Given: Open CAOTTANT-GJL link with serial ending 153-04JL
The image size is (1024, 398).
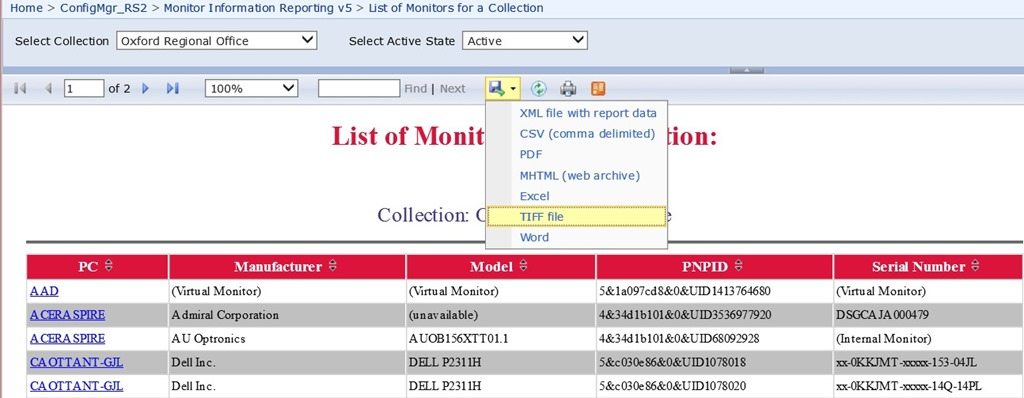Looking at the screenshot, I should click(x=76, y=362).
